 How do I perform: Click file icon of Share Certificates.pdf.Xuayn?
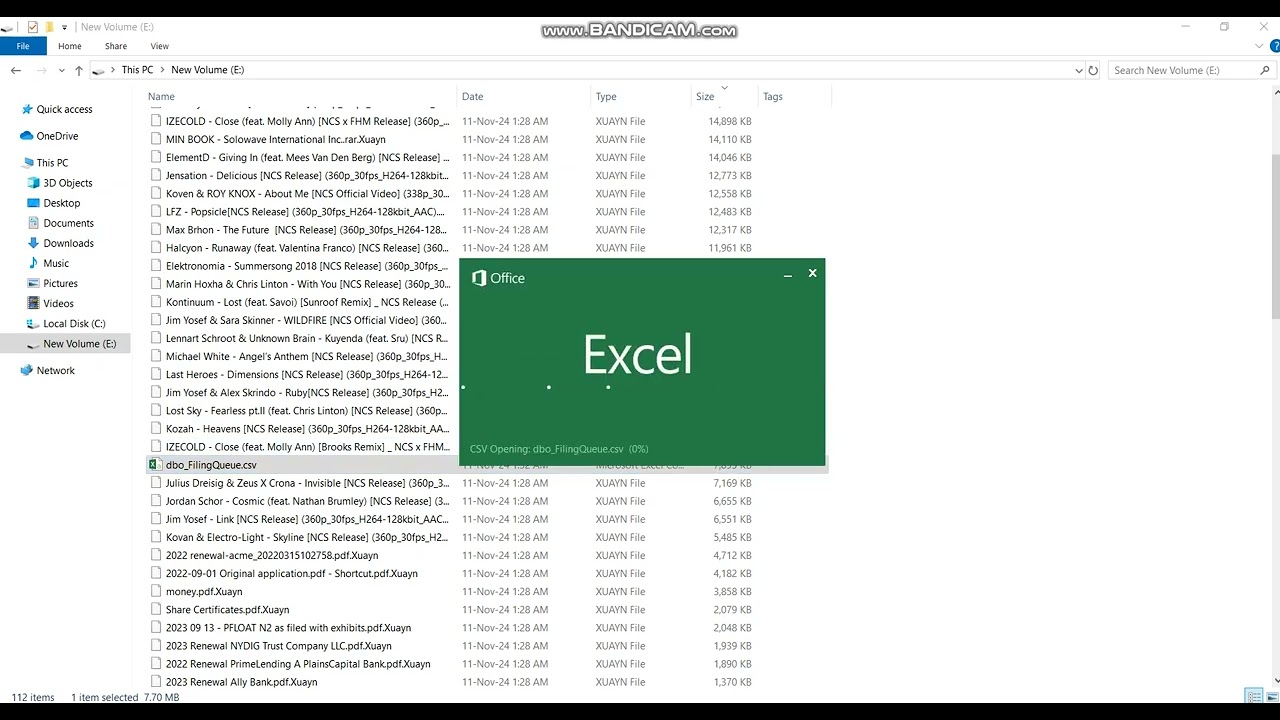(156, 609)
